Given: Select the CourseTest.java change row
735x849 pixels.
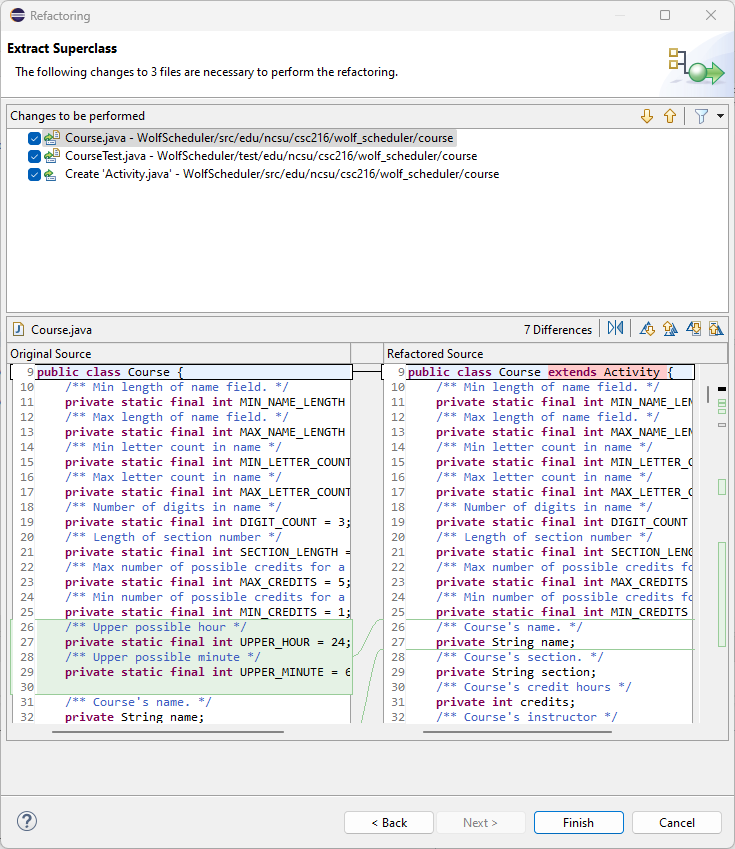Looking at the screenshot, I should click(x=271, y=156).
